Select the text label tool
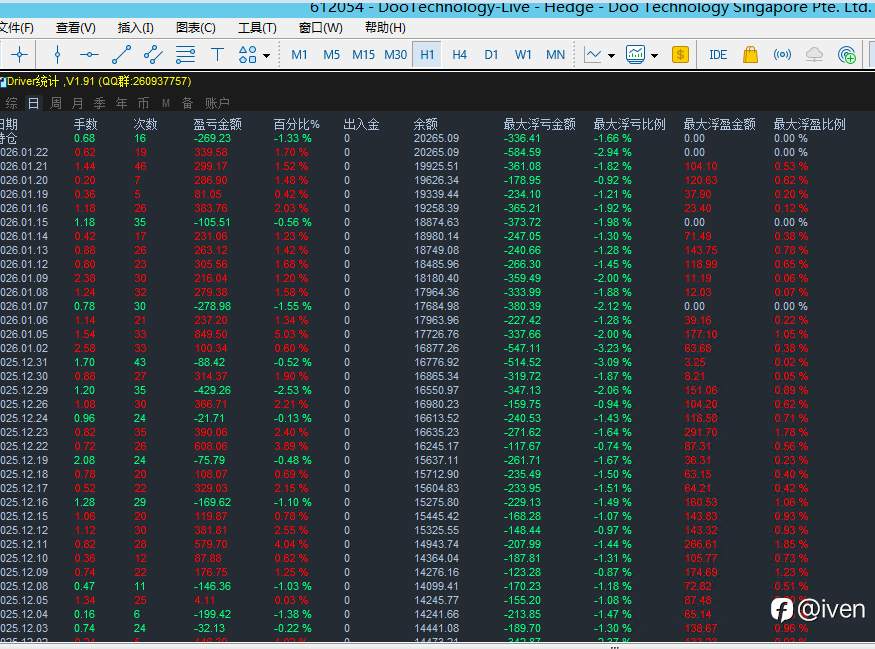The image size is (875, 649). tap(217, 55)
